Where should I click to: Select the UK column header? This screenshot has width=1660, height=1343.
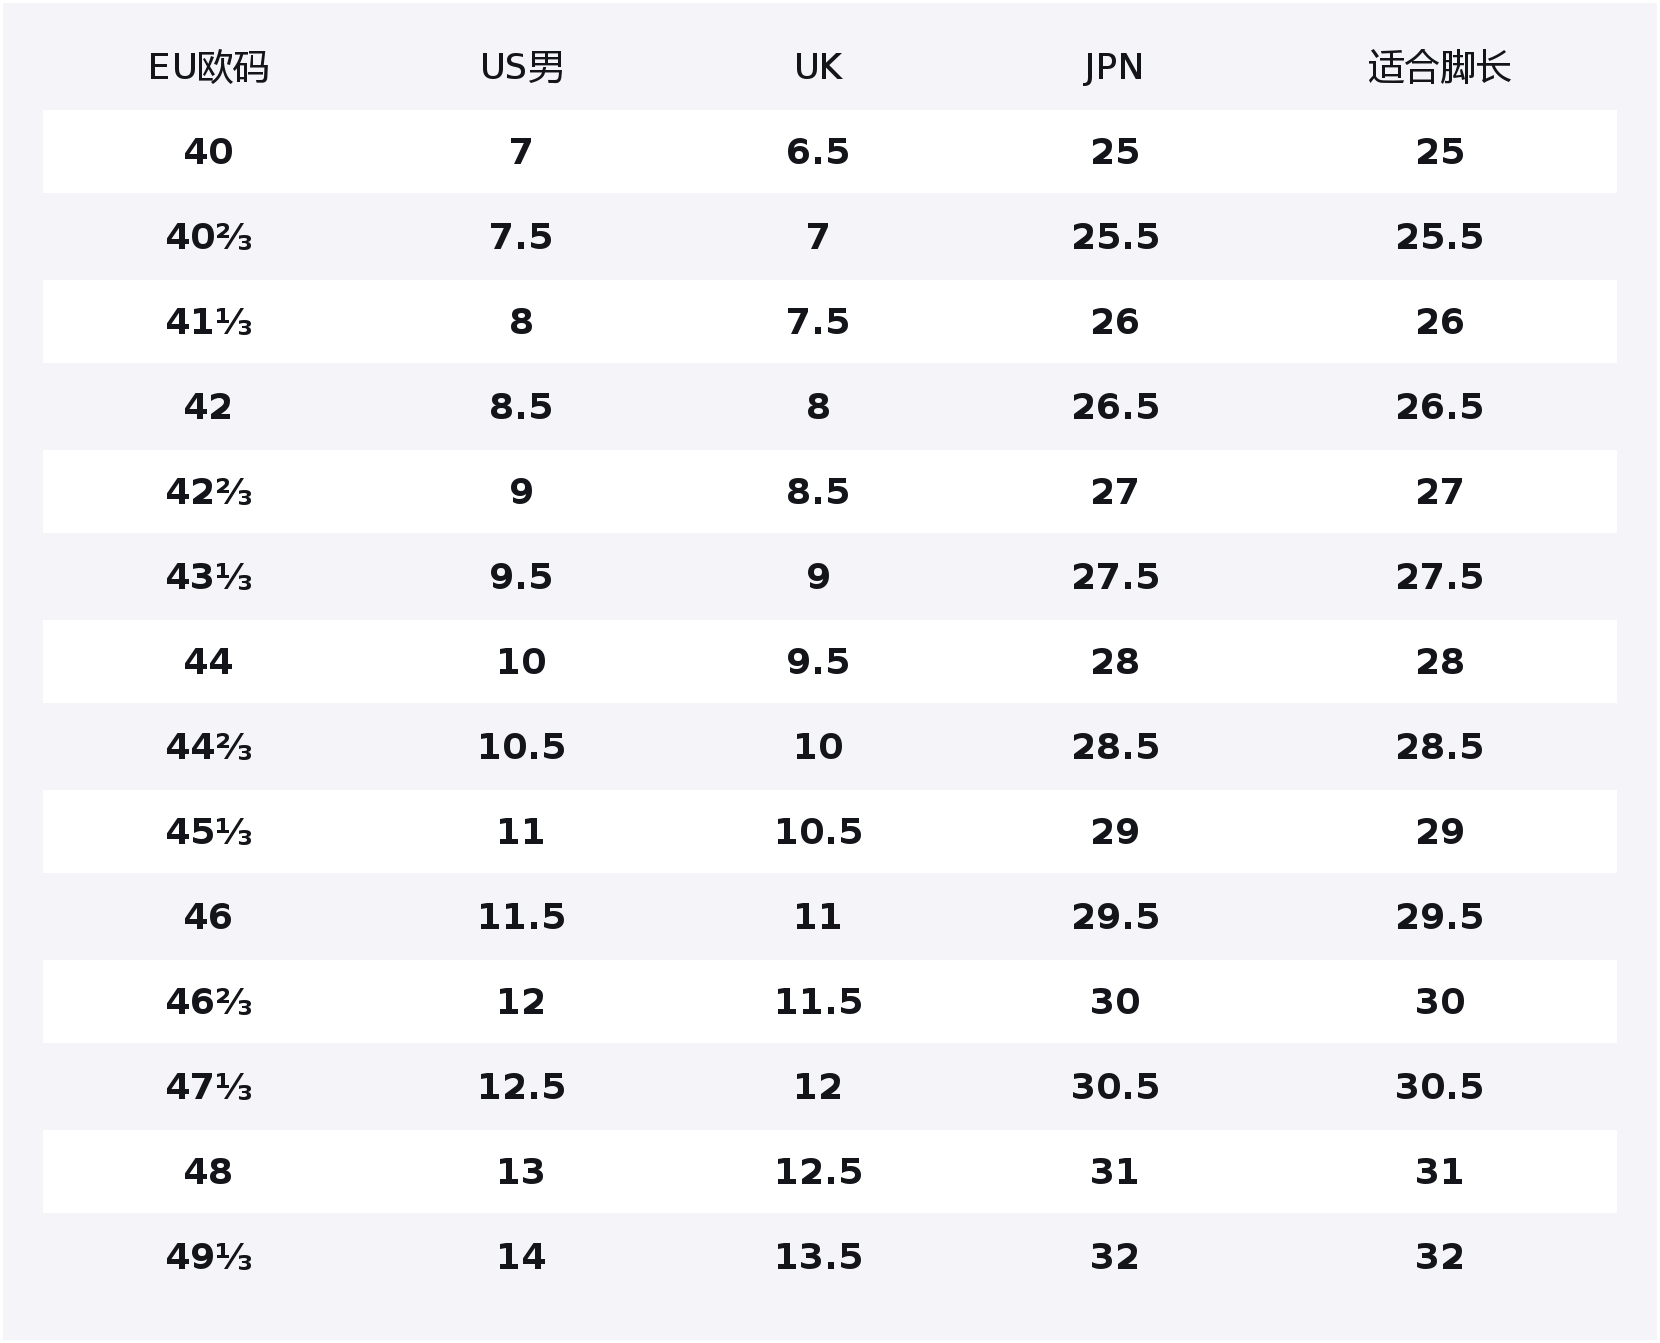point(818,67)
